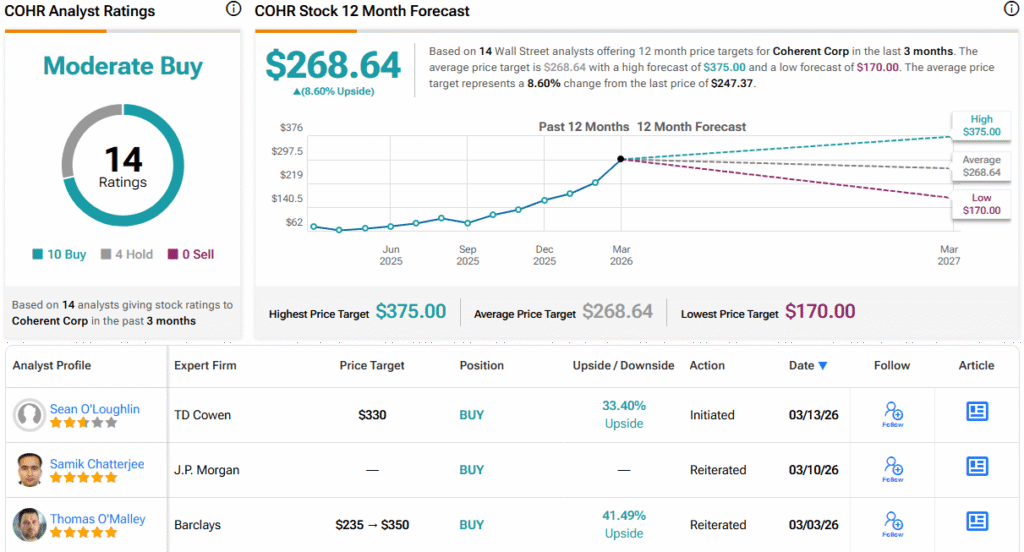Open the TD Cowen article icon
Viewport: 1024px width, 552px height.
coord(977,412)
